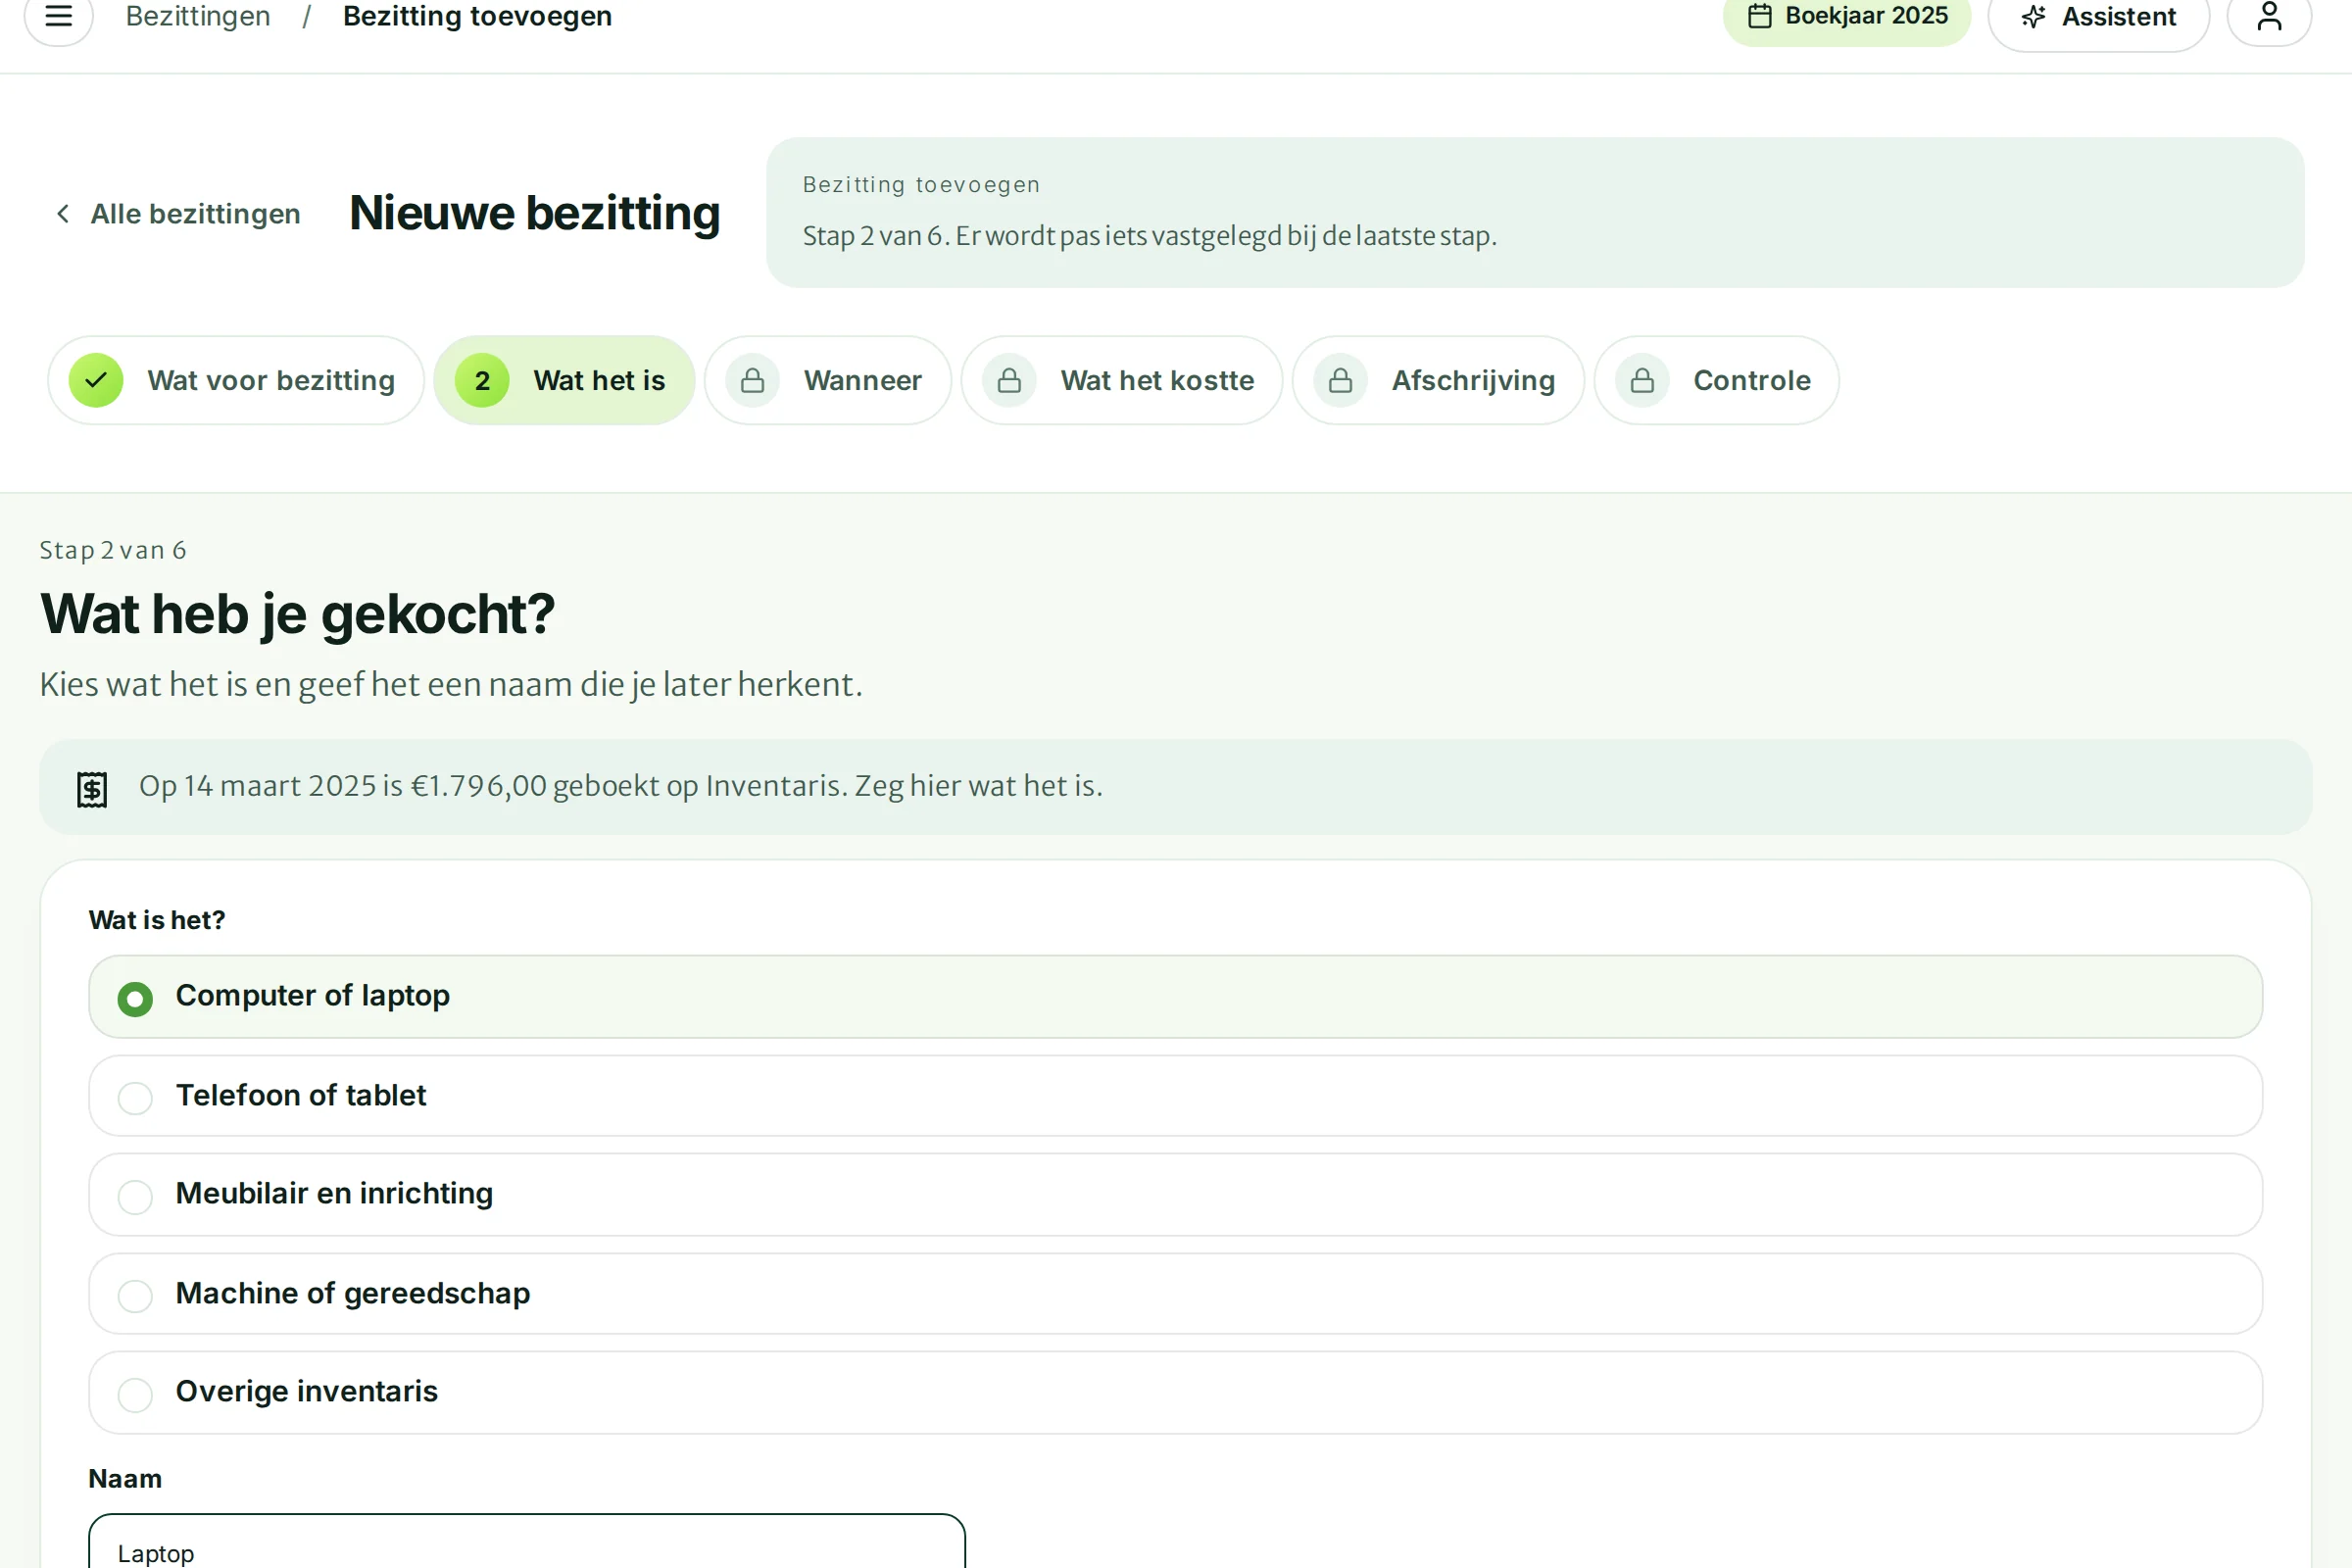
Task: Go back via the Alle bezittingen chevron
Action: [x=63, y=214]
